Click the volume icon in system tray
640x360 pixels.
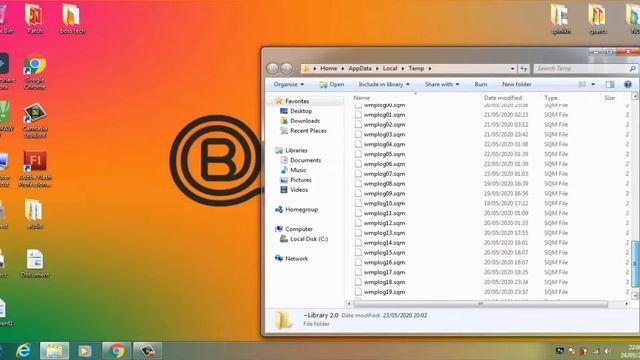[x=607, y=351]
